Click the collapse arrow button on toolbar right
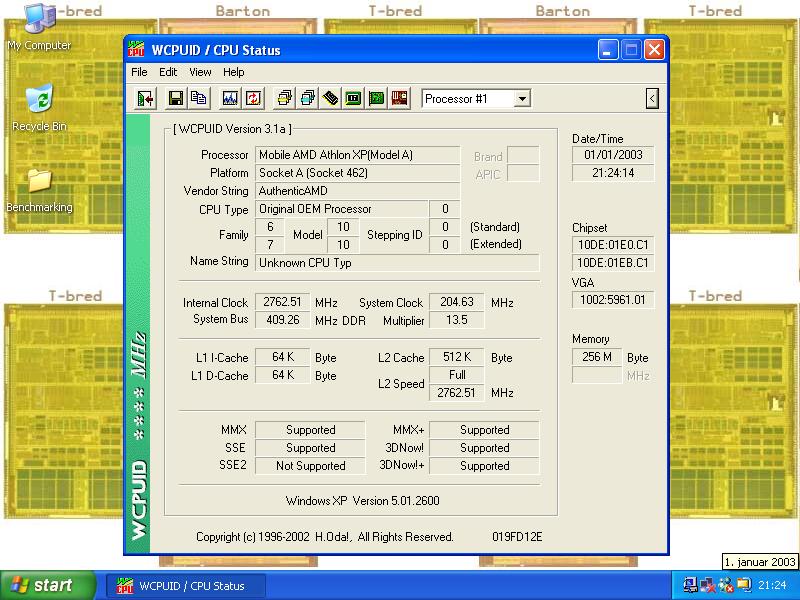The image size is (800, 600). [x=652, y=98]
